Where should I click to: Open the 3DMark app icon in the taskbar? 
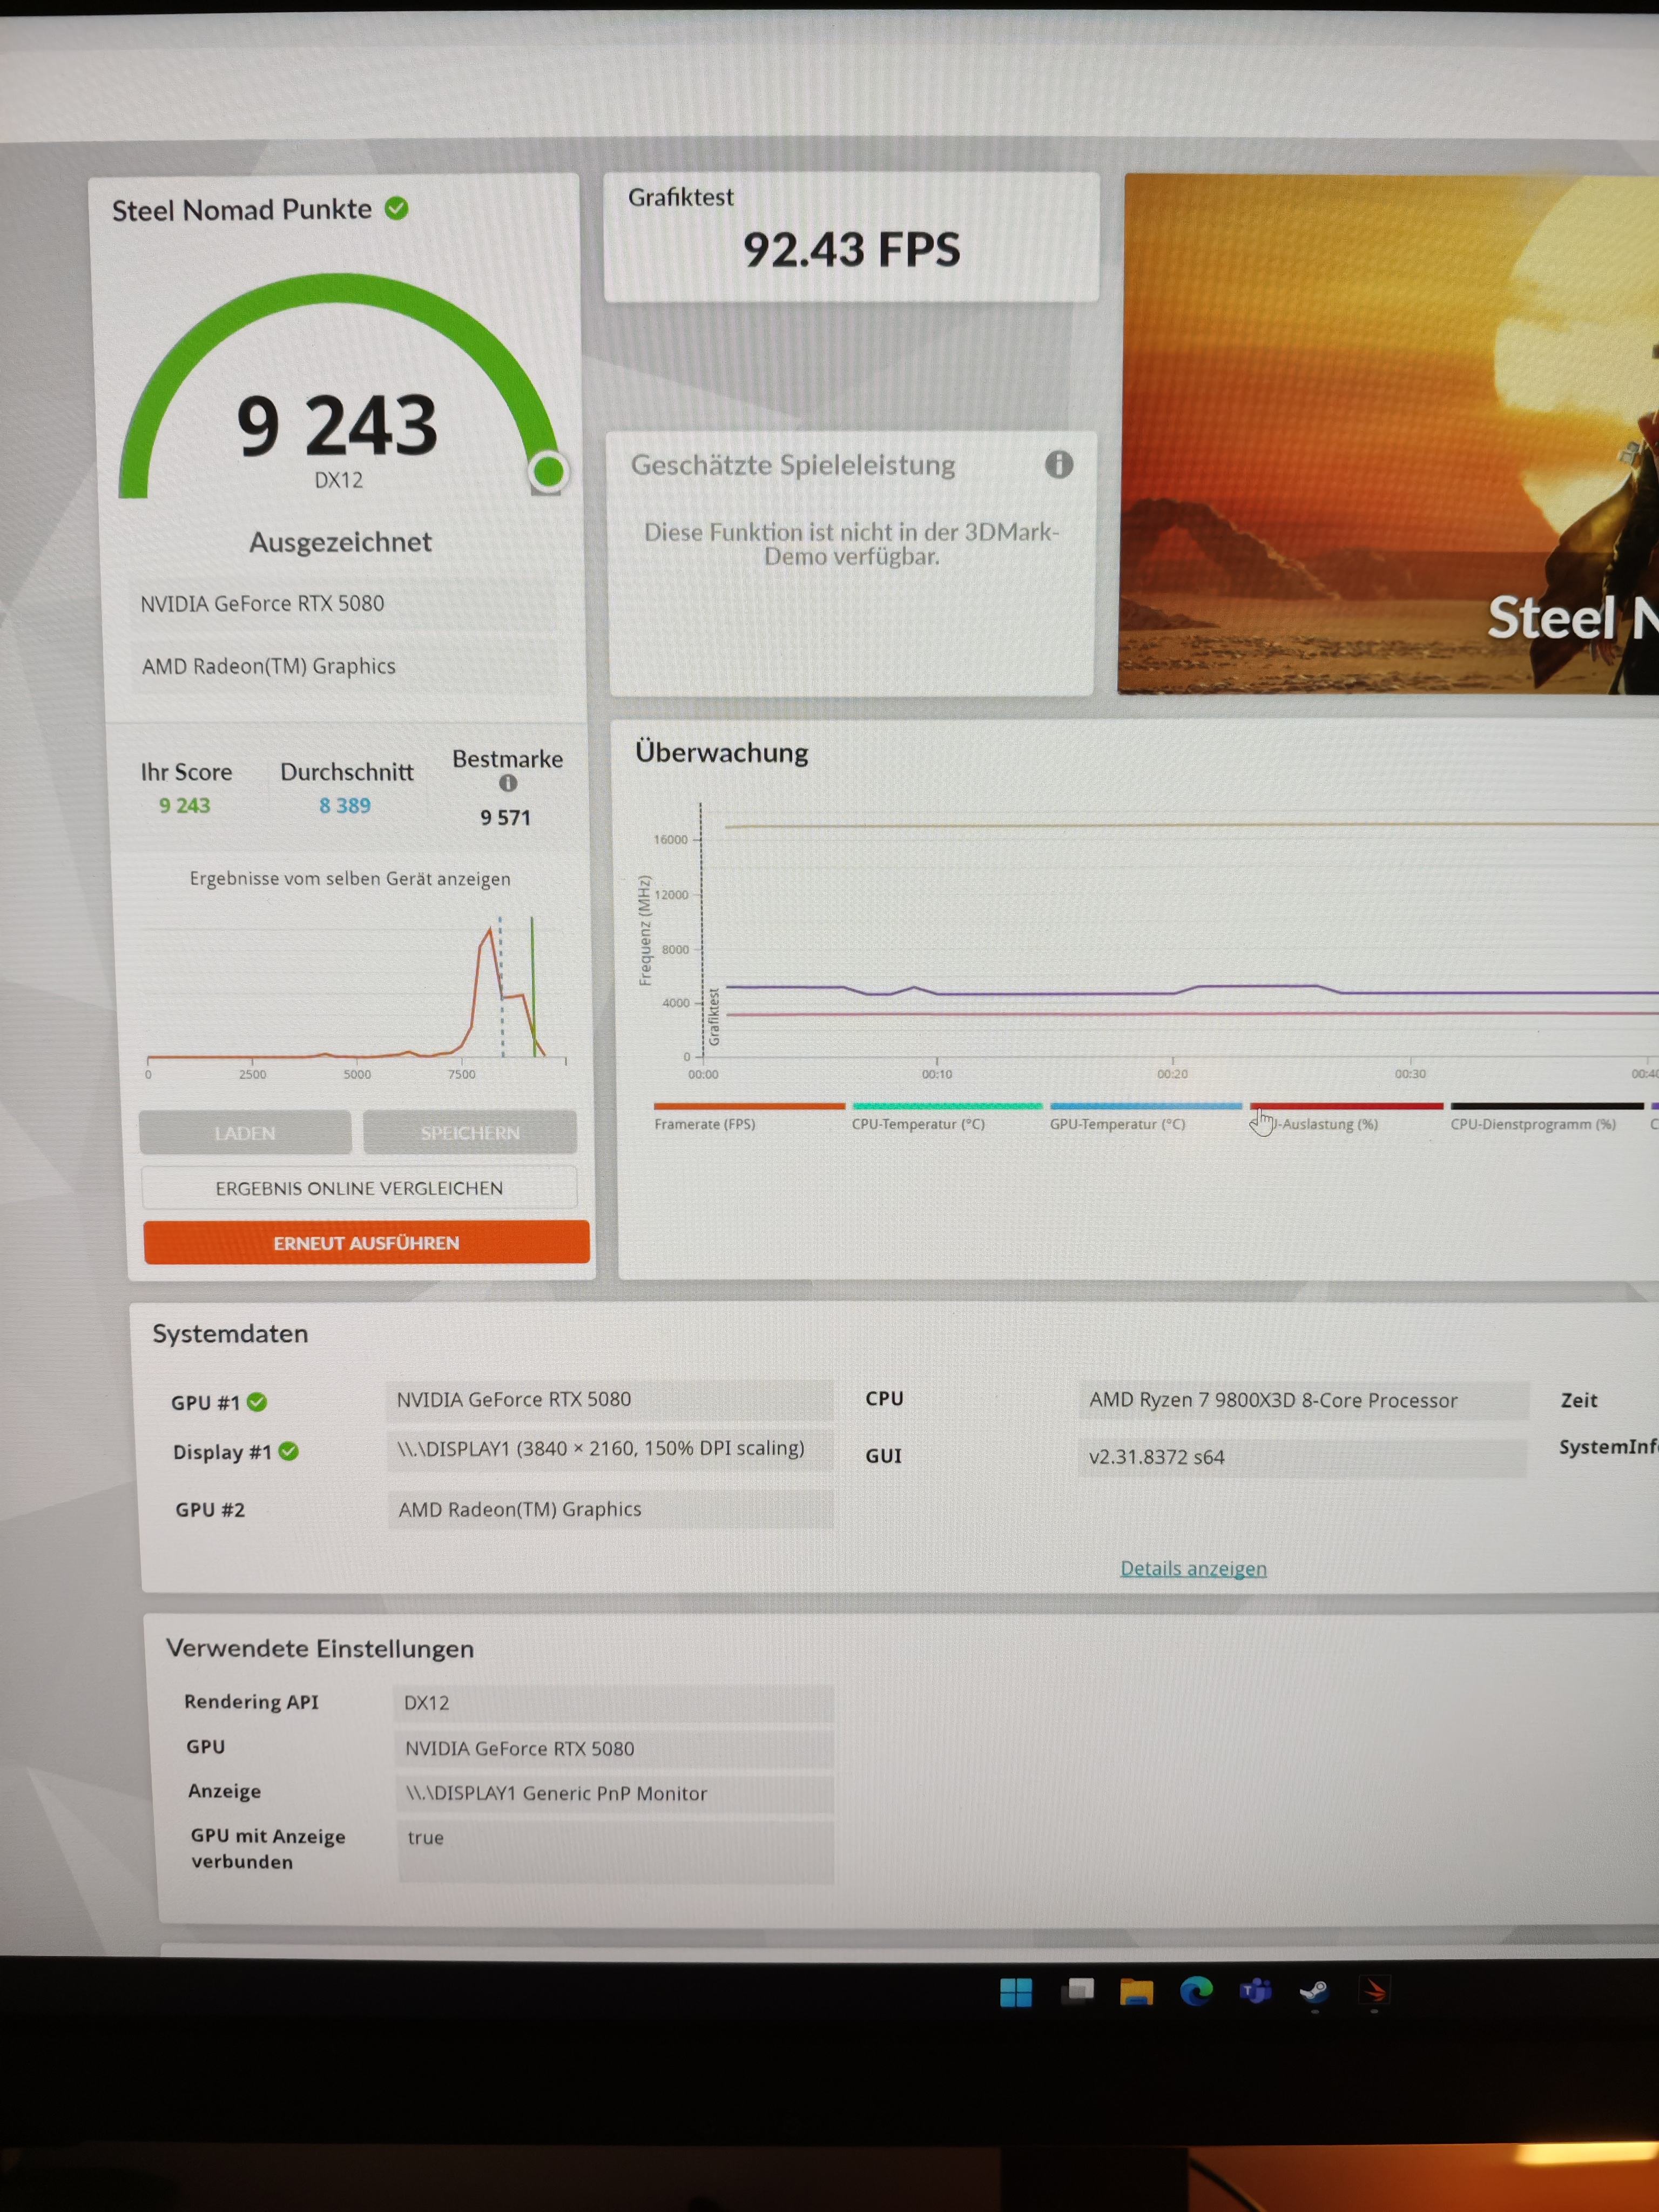pyautogui.click(x=1374, y=1992)
